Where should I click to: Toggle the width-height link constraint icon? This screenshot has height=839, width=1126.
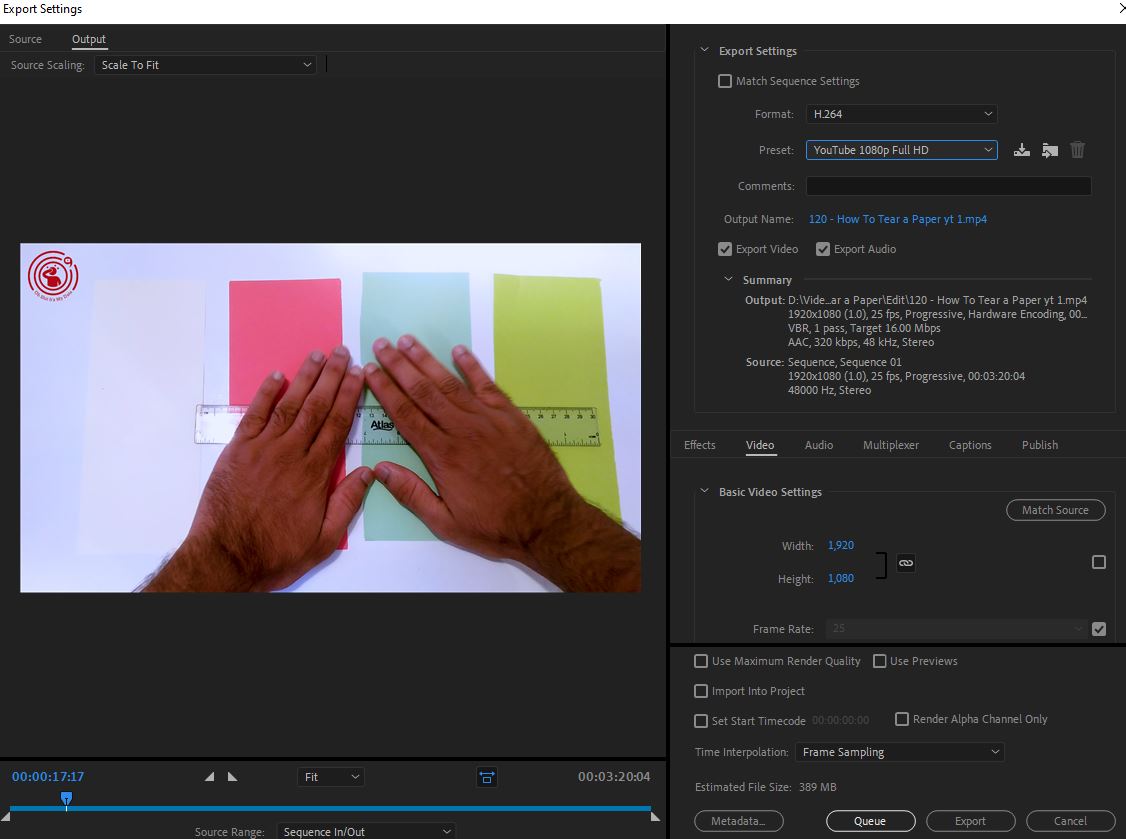[906, 563]
